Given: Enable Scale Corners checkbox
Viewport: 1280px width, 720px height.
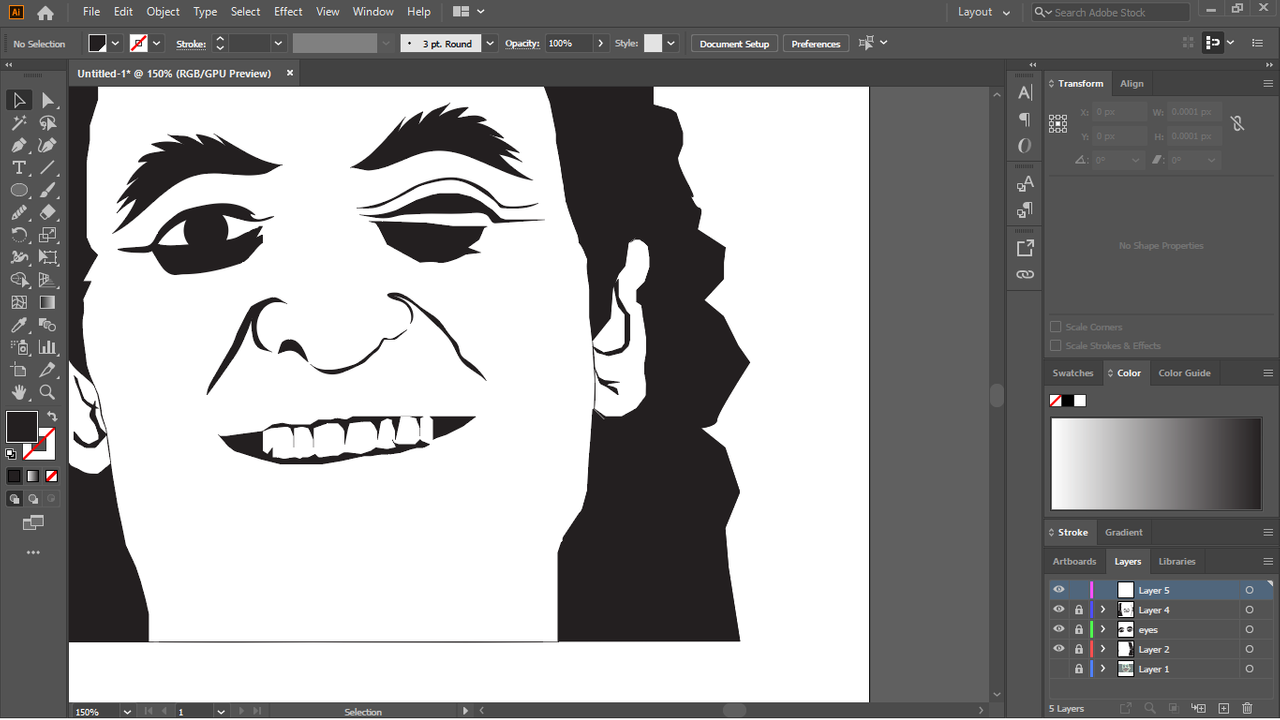Looking at the screenshot, I should (1056, 327).
